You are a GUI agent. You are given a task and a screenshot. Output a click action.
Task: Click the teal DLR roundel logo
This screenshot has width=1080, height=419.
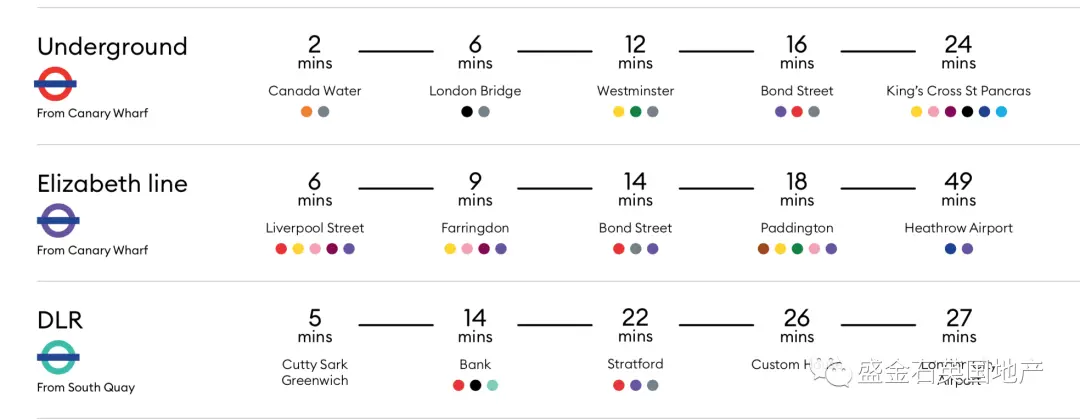tap(58, 358)
